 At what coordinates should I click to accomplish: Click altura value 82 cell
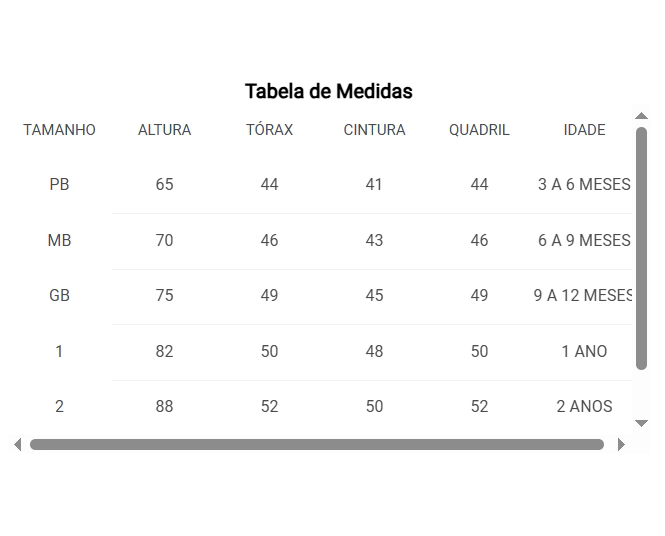click(165, 351)
